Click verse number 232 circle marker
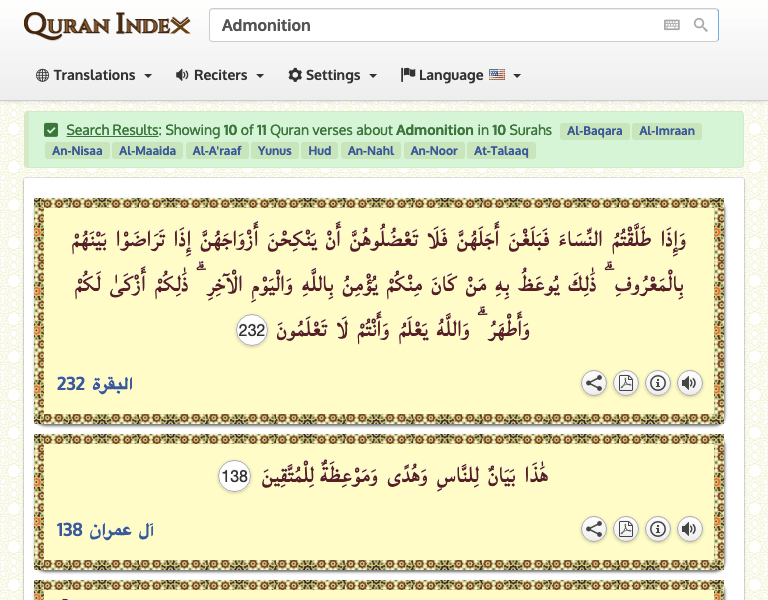768x600 pixels. 252,330
